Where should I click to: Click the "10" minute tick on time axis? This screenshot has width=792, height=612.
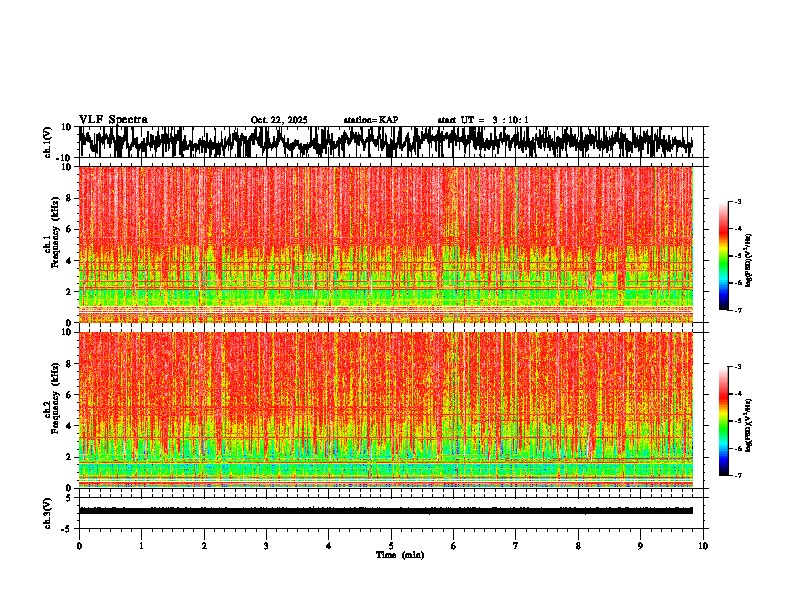(x=703, y=546)
